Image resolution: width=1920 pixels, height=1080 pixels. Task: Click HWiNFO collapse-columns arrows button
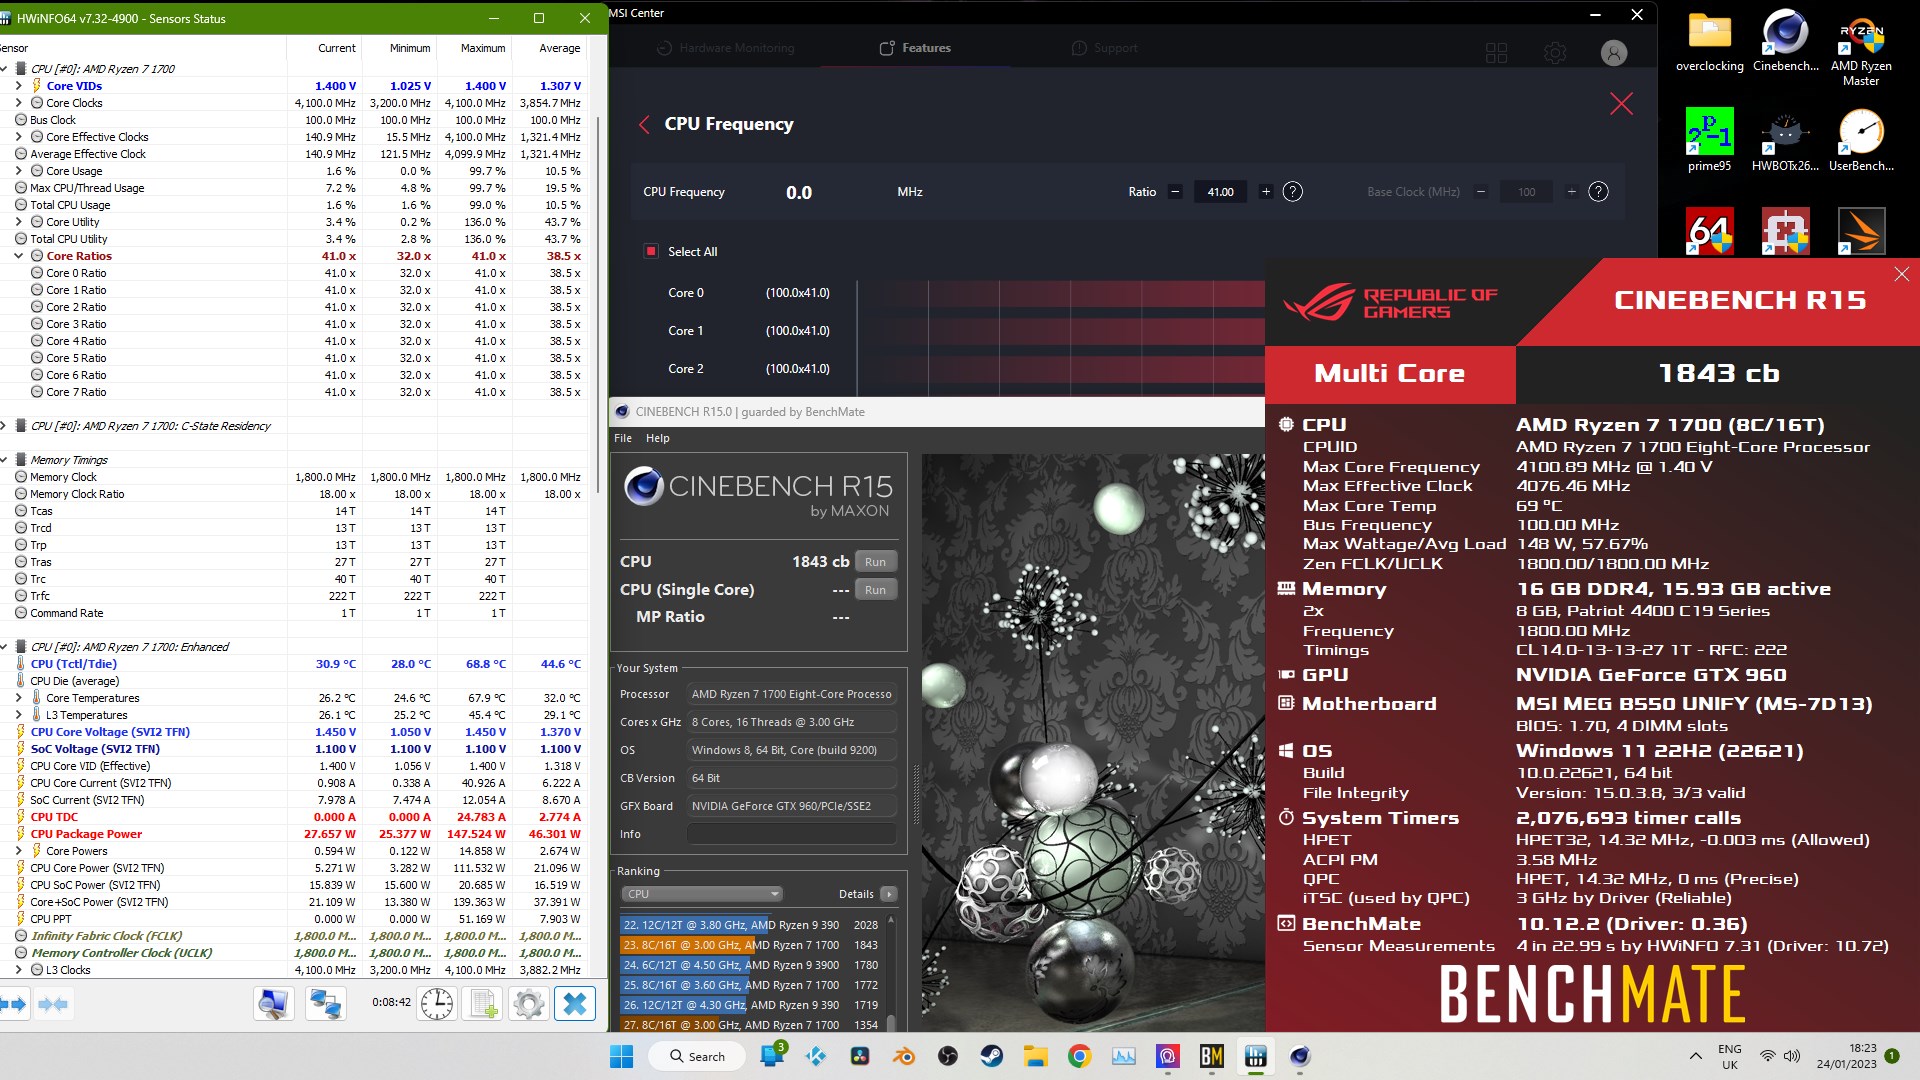pyautogui.click(x=53, y=1003)
